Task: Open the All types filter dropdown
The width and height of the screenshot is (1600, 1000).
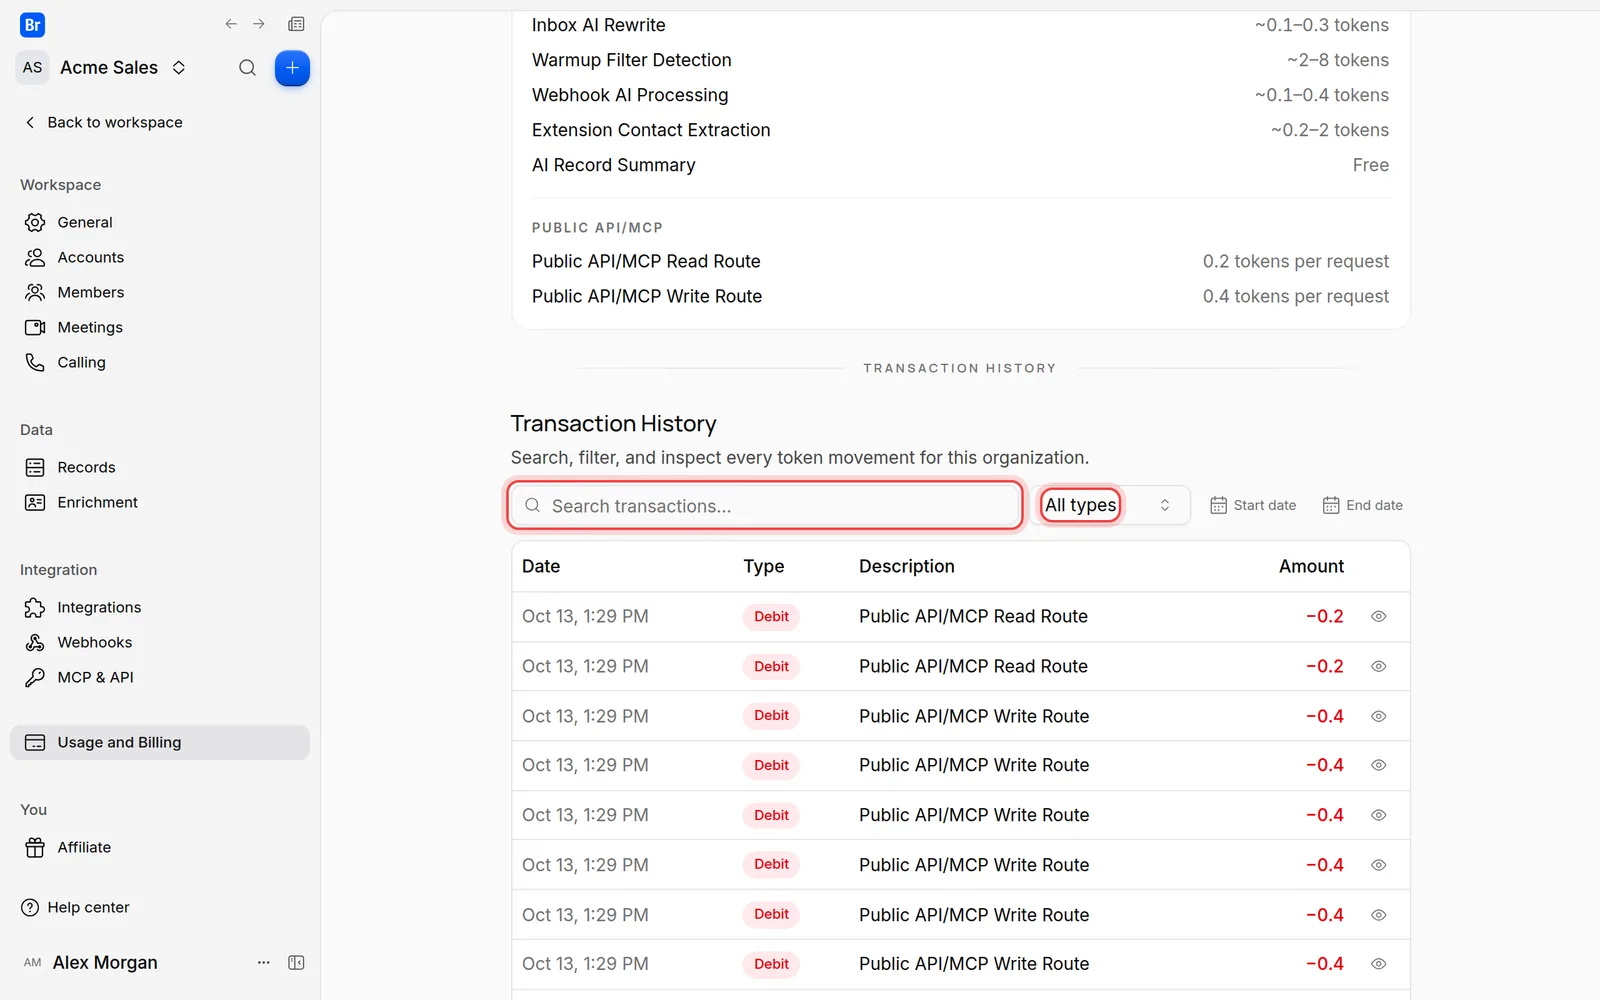Action: [1110, 505]
